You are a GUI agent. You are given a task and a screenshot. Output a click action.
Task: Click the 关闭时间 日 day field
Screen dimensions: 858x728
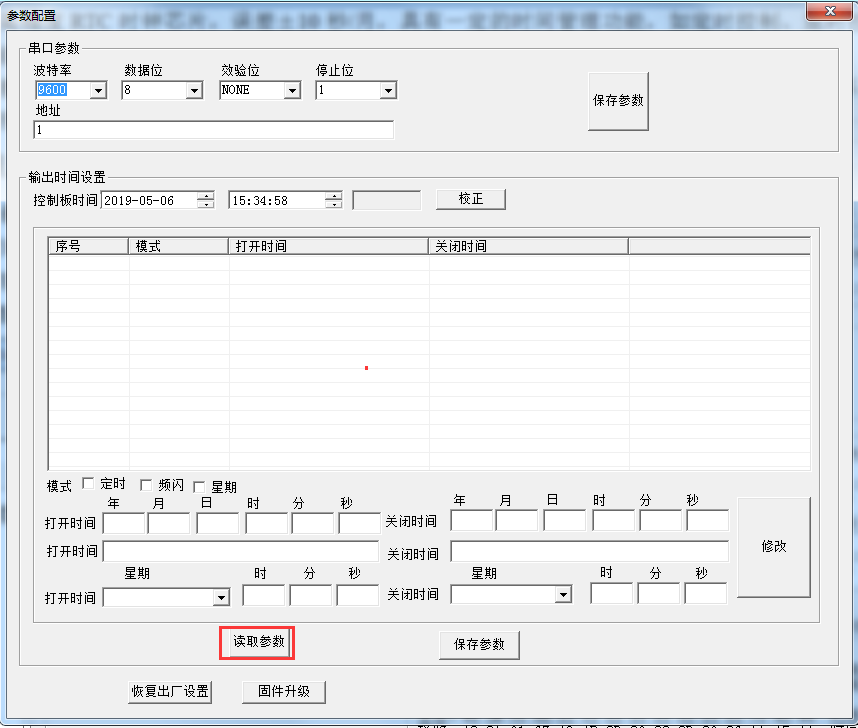point(565,521)
